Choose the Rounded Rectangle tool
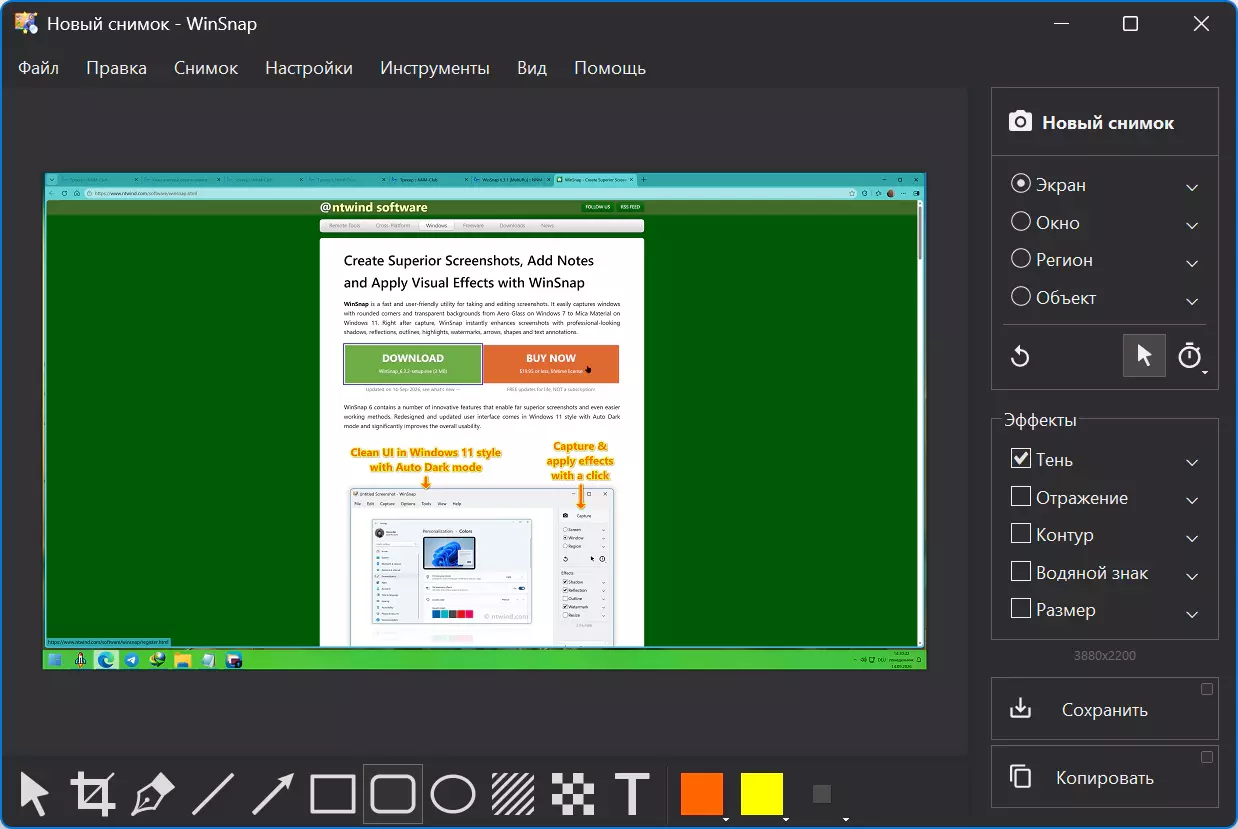This screenshot has width=1238, height=829. pos(392,794)
